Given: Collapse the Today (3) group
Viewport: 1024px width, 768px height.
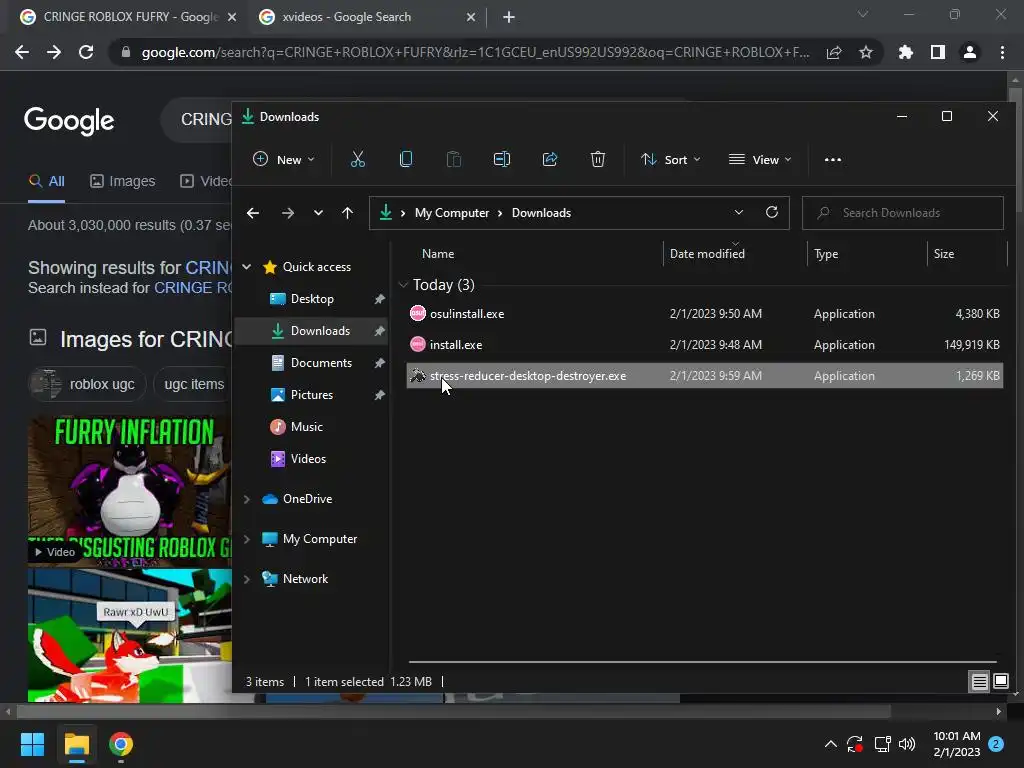Looking at the screenshot, I should coord(404,285).
